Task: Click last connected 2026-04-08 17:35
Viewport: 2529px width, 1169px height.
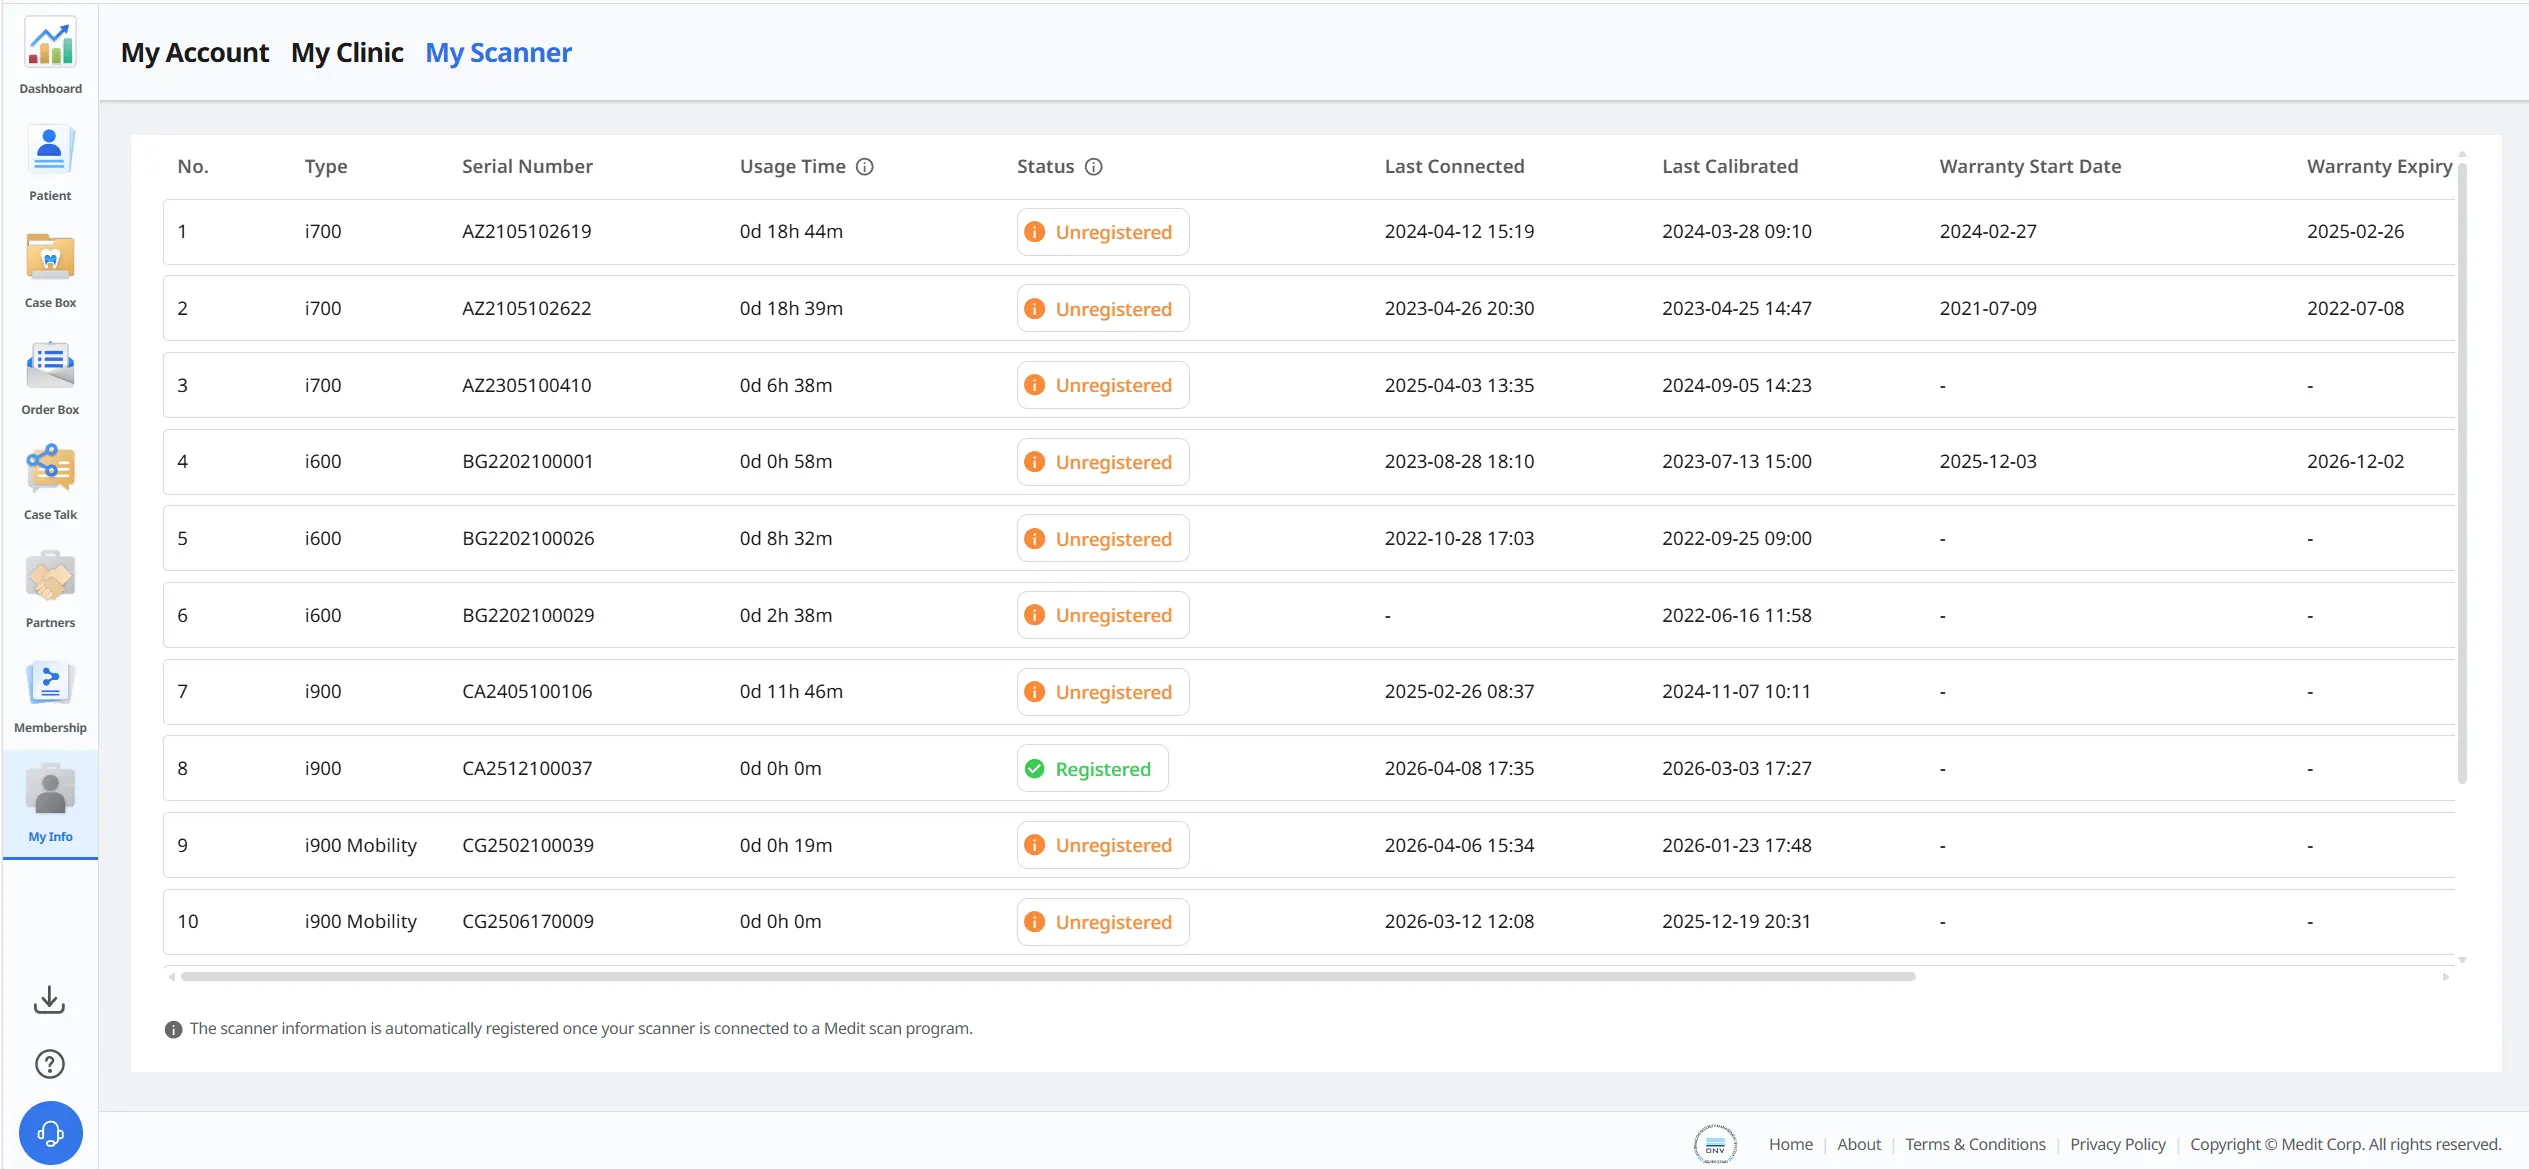Action: point(1459,769)
